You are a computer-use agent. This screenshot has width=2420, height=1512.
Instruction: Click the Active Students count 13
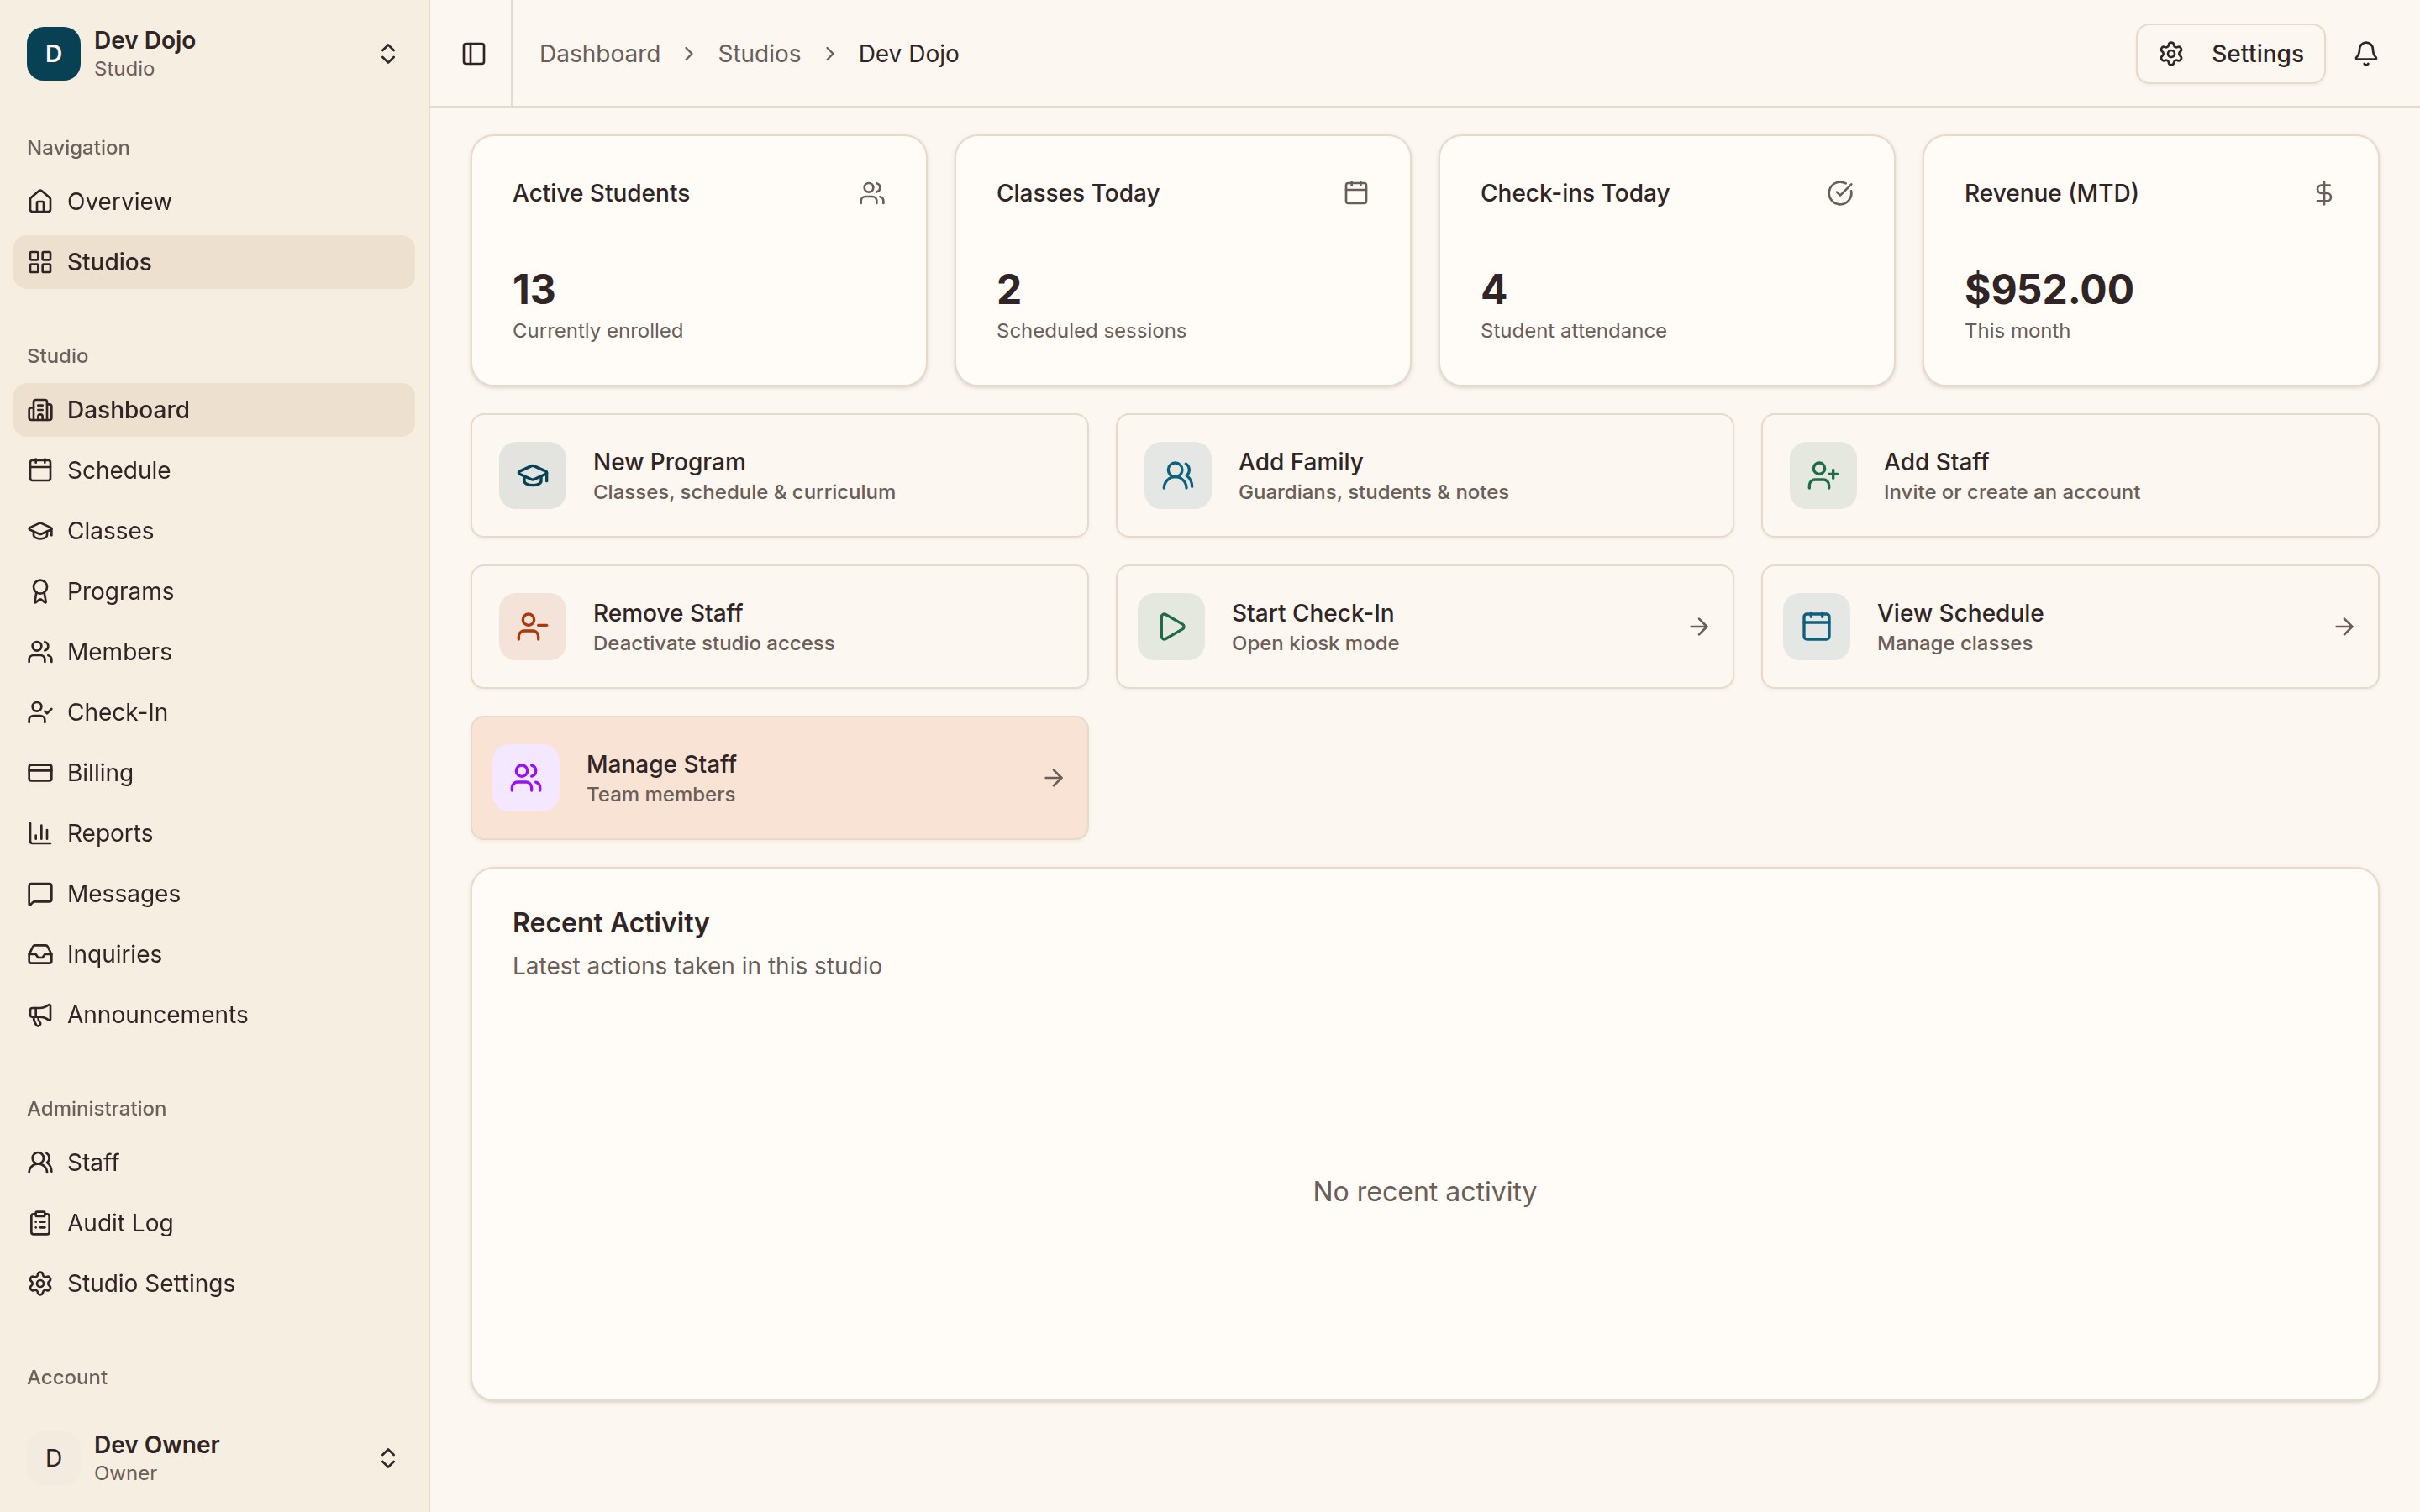pyautogui.click(x=534, y=290)
